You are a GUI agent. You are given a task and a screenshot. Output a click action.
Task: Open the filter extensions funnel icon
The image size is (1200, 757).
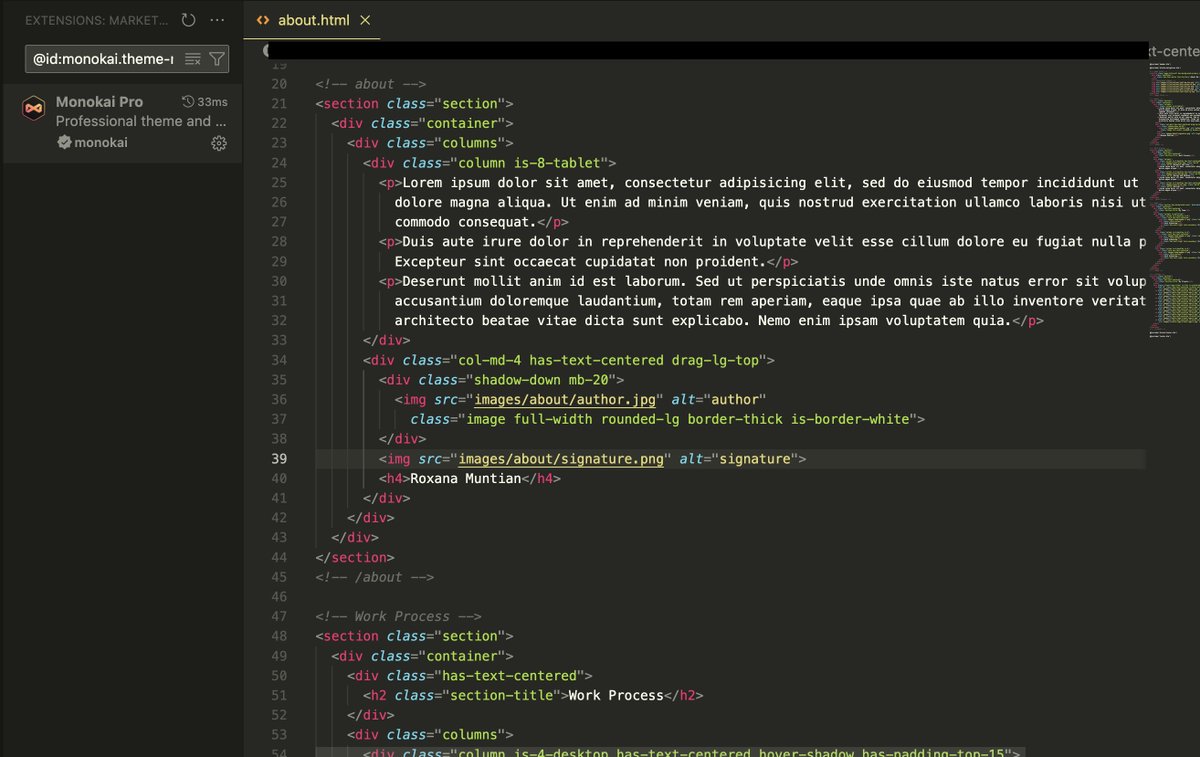click(216, 59)
